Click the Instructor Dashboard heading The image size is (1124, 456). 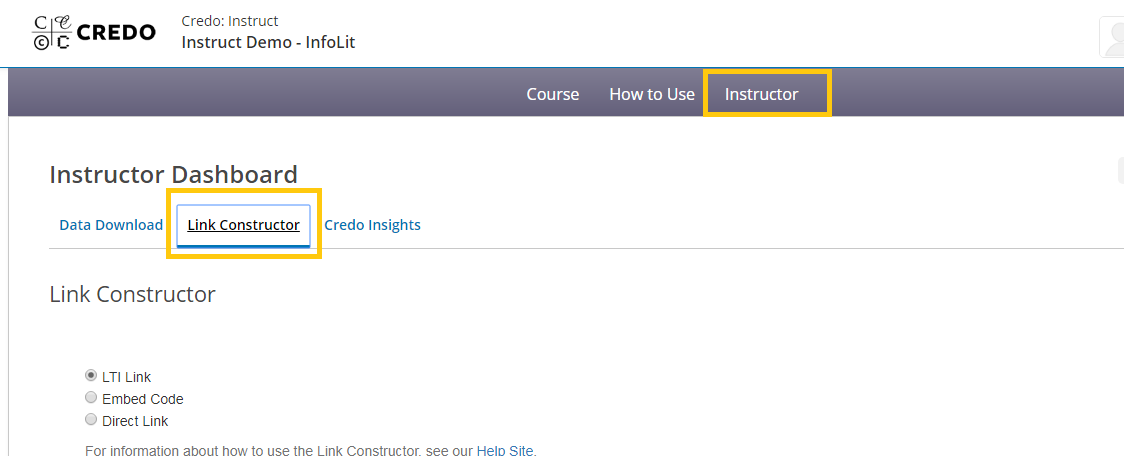[x=173, y=174]
